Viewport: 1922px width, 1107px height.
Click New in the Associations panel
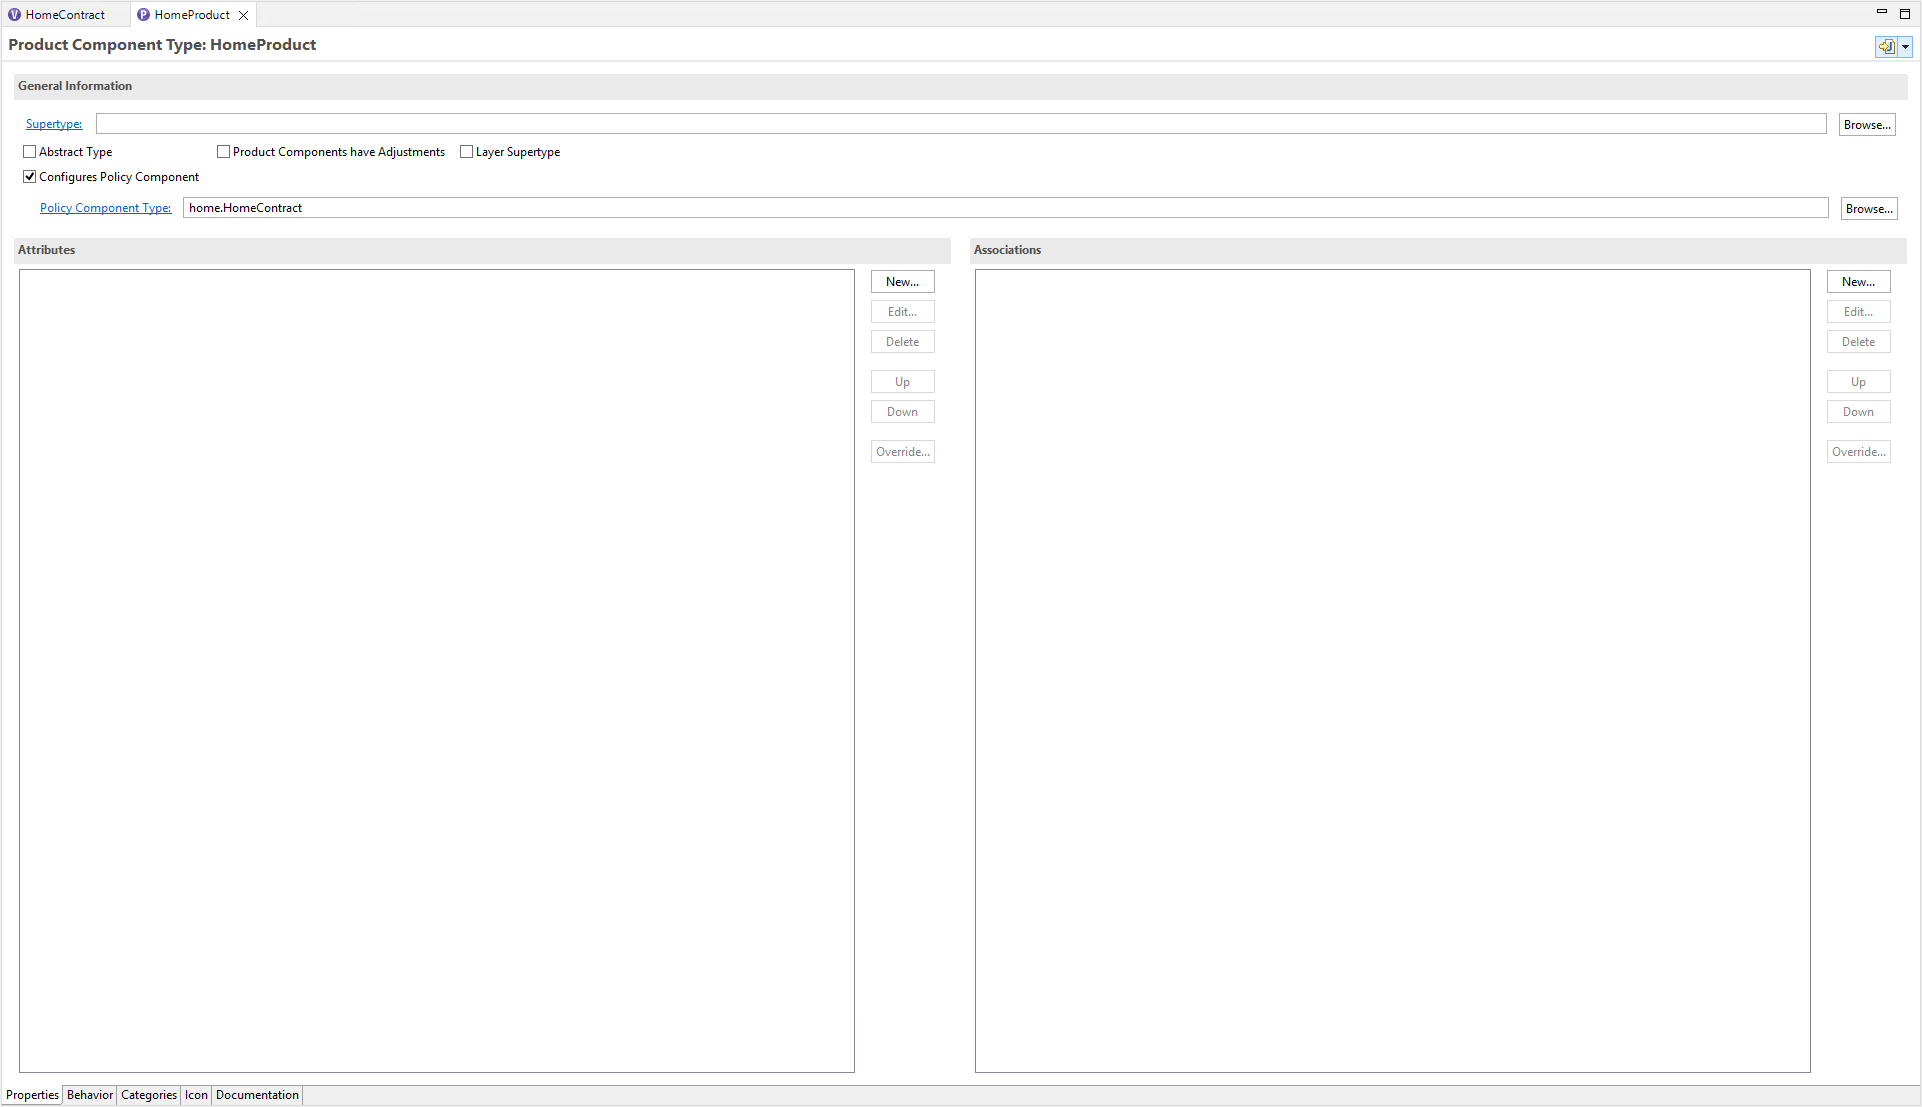1858,281
